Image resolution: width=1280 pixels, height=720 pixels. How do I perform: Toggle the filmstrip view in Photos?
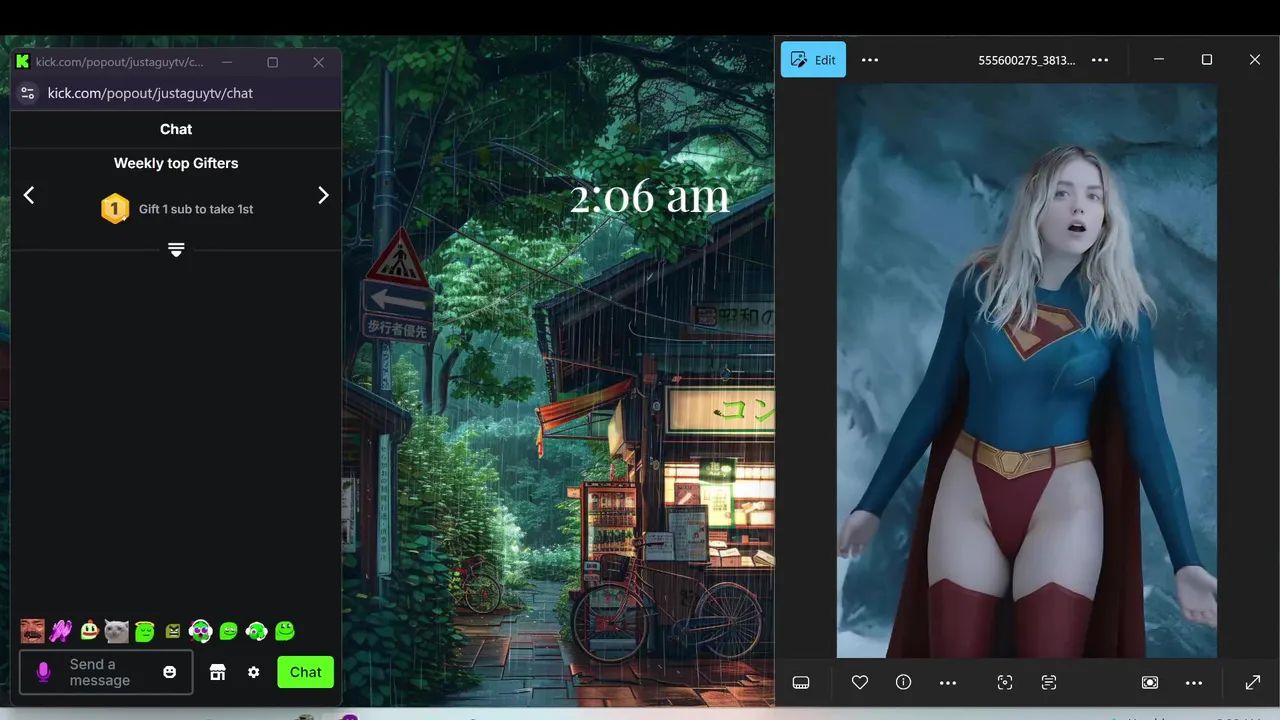point(800,682)
